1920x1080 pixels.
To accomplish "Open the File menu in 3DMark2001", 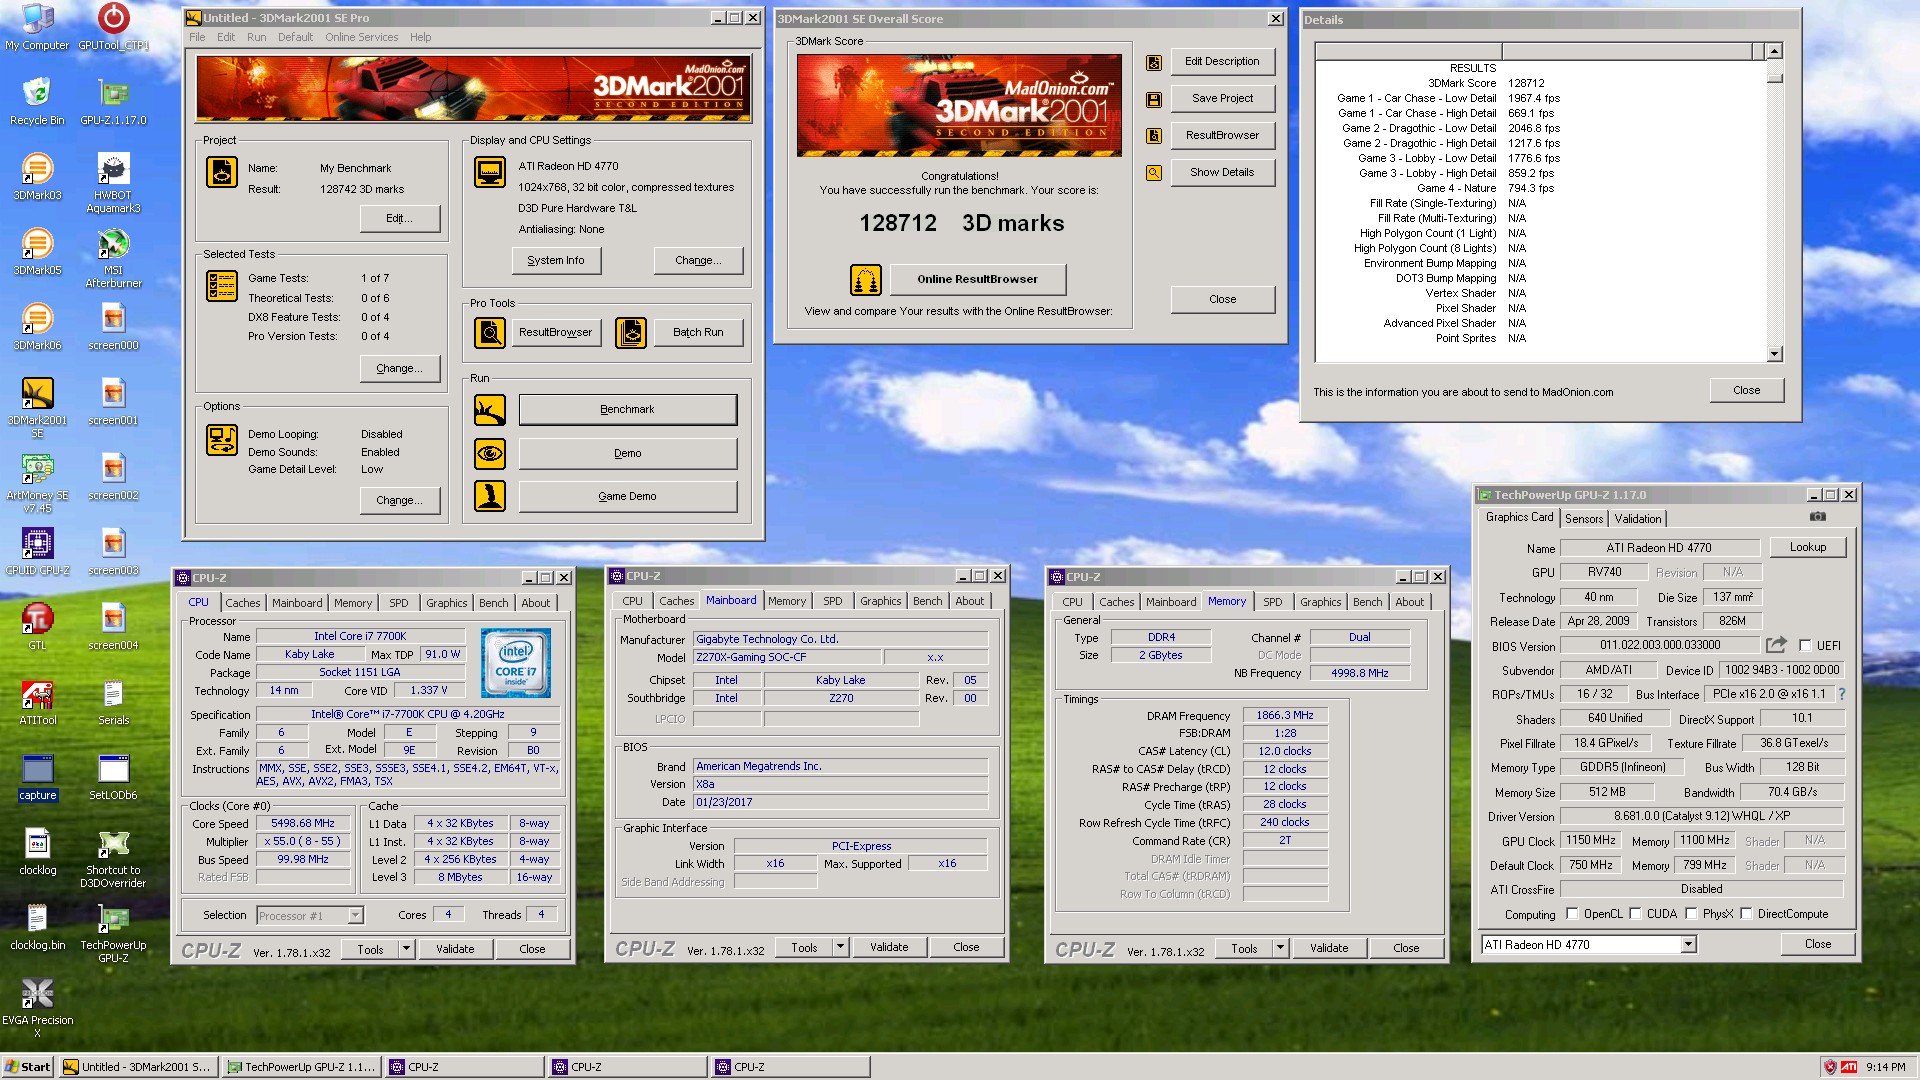I will click(197, 37).
